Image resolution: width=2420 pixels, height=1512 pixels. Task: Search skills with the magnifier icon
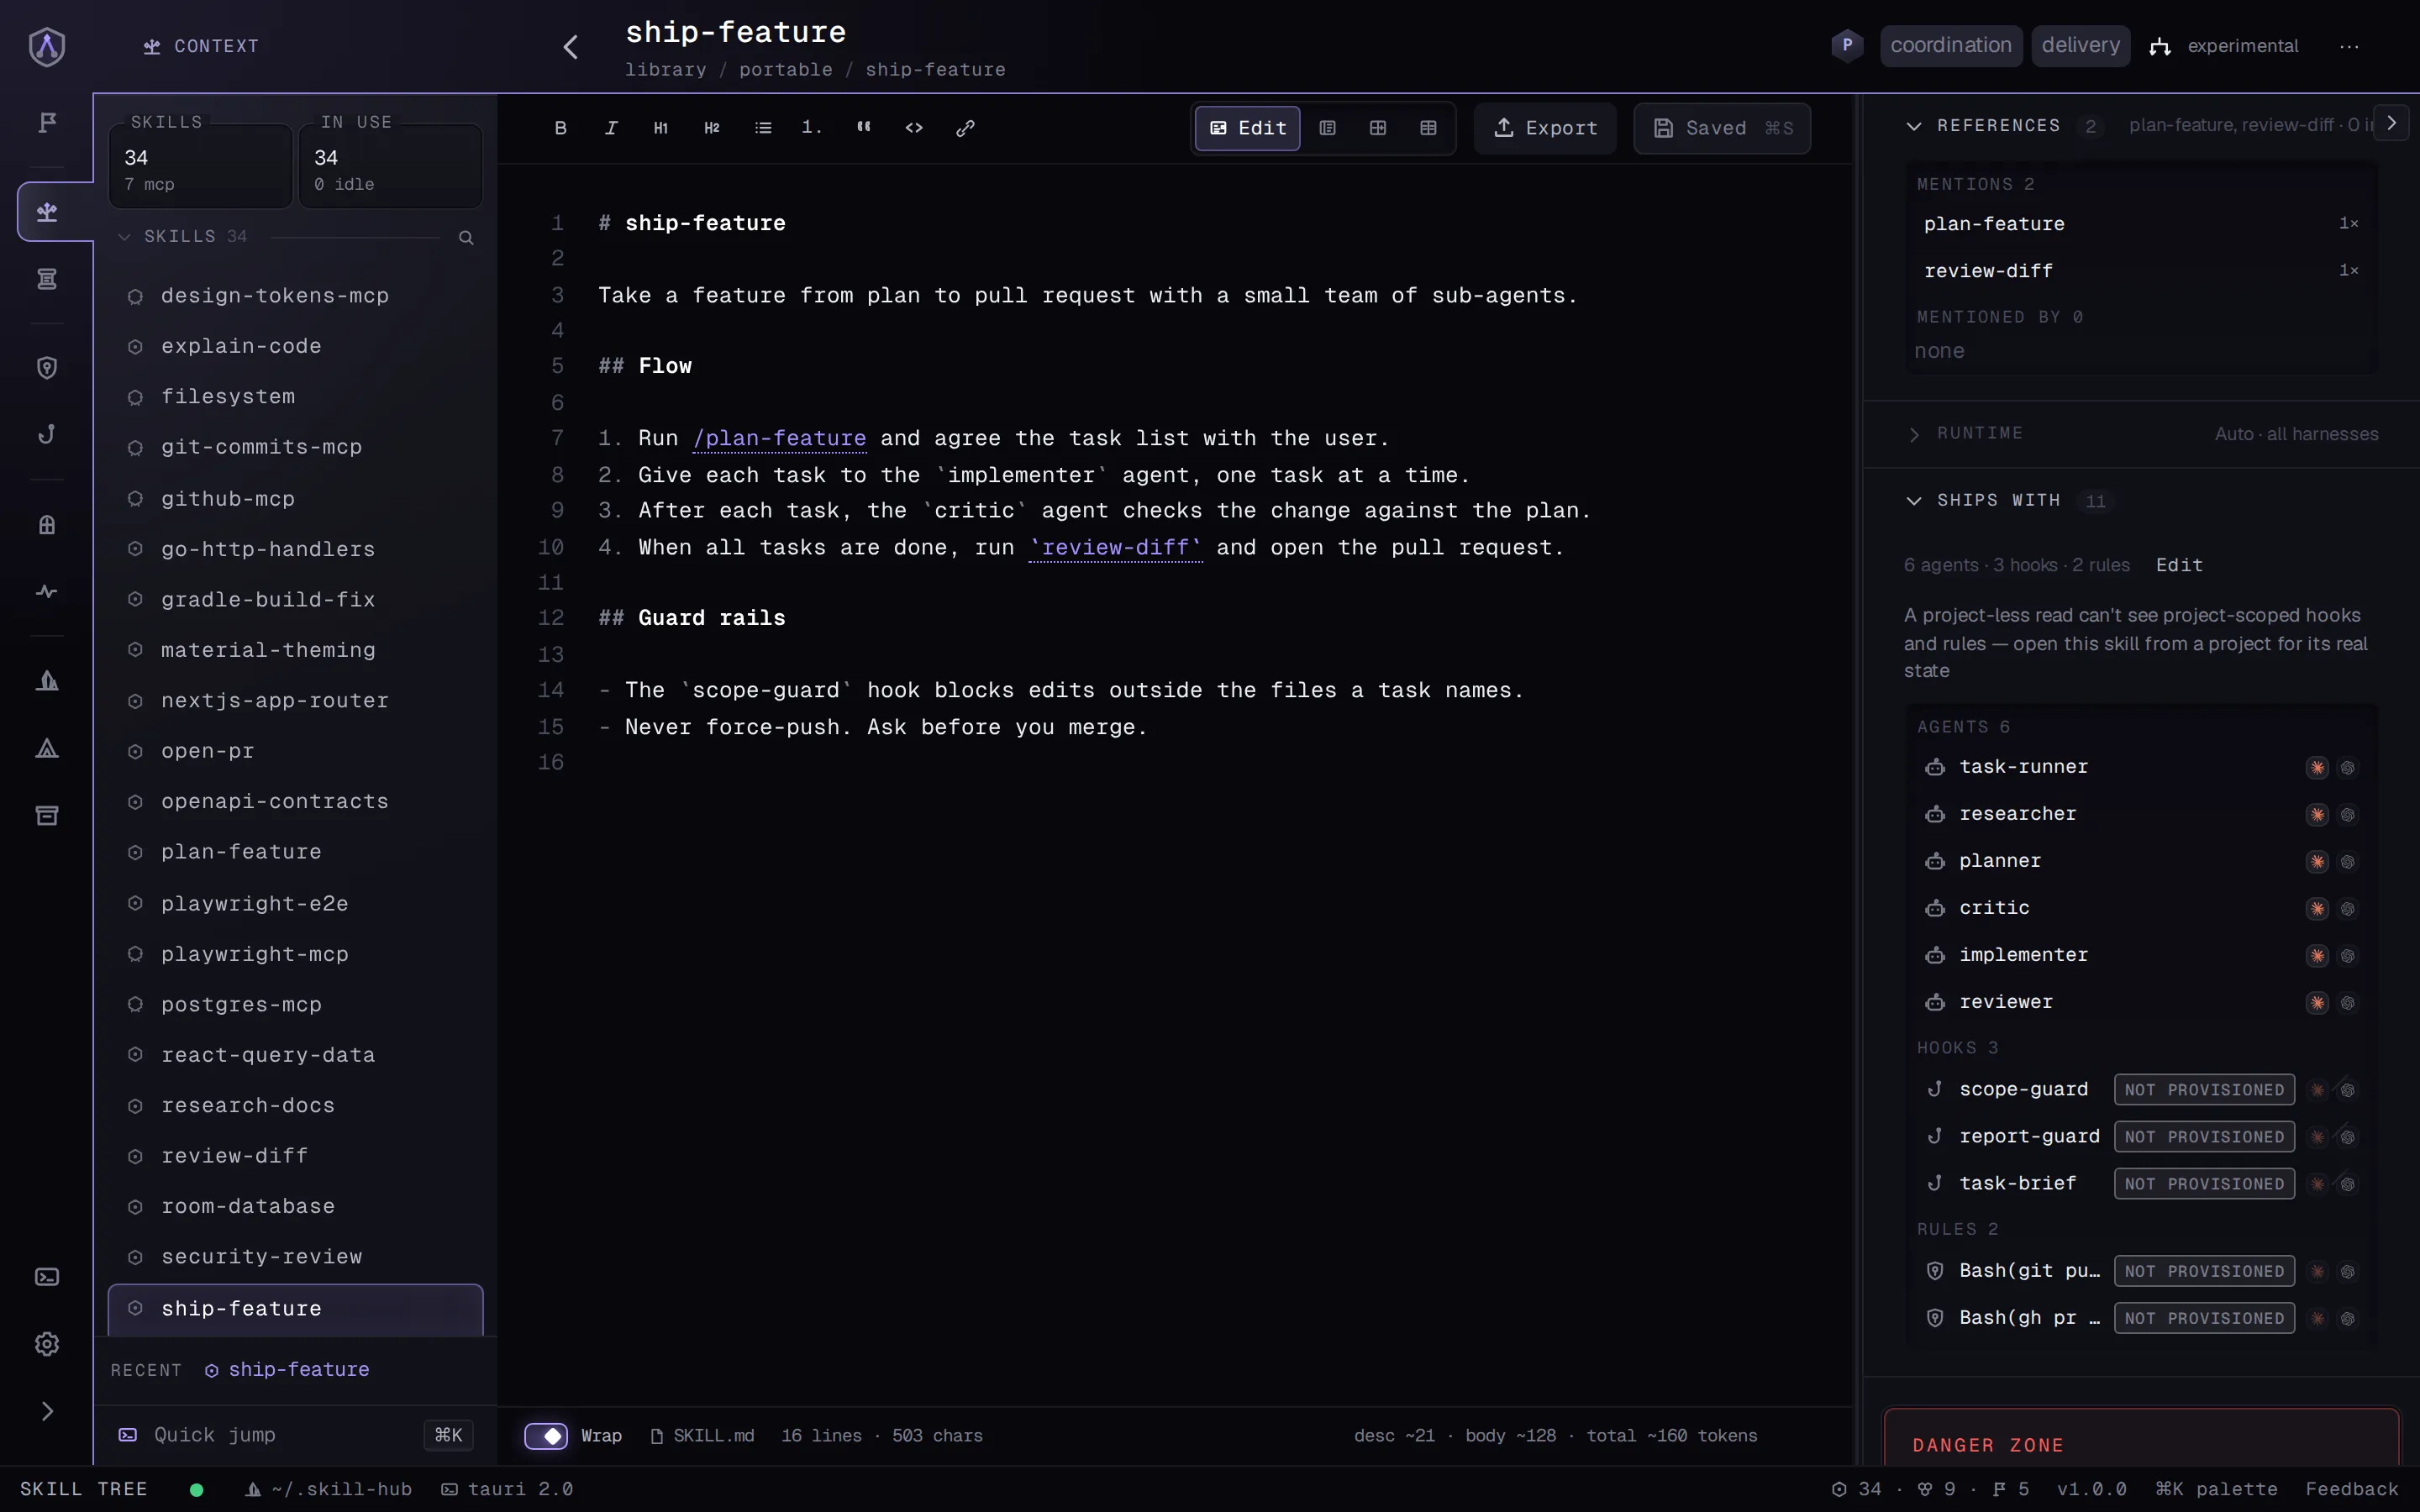[x=466, y=237]
